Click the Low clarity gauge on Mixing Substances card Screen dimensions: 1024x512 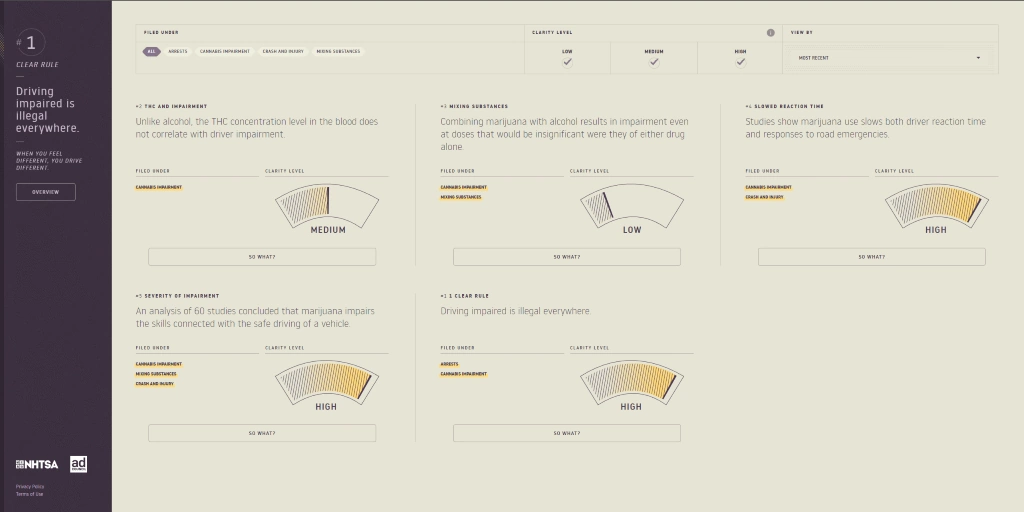(632, 207)
